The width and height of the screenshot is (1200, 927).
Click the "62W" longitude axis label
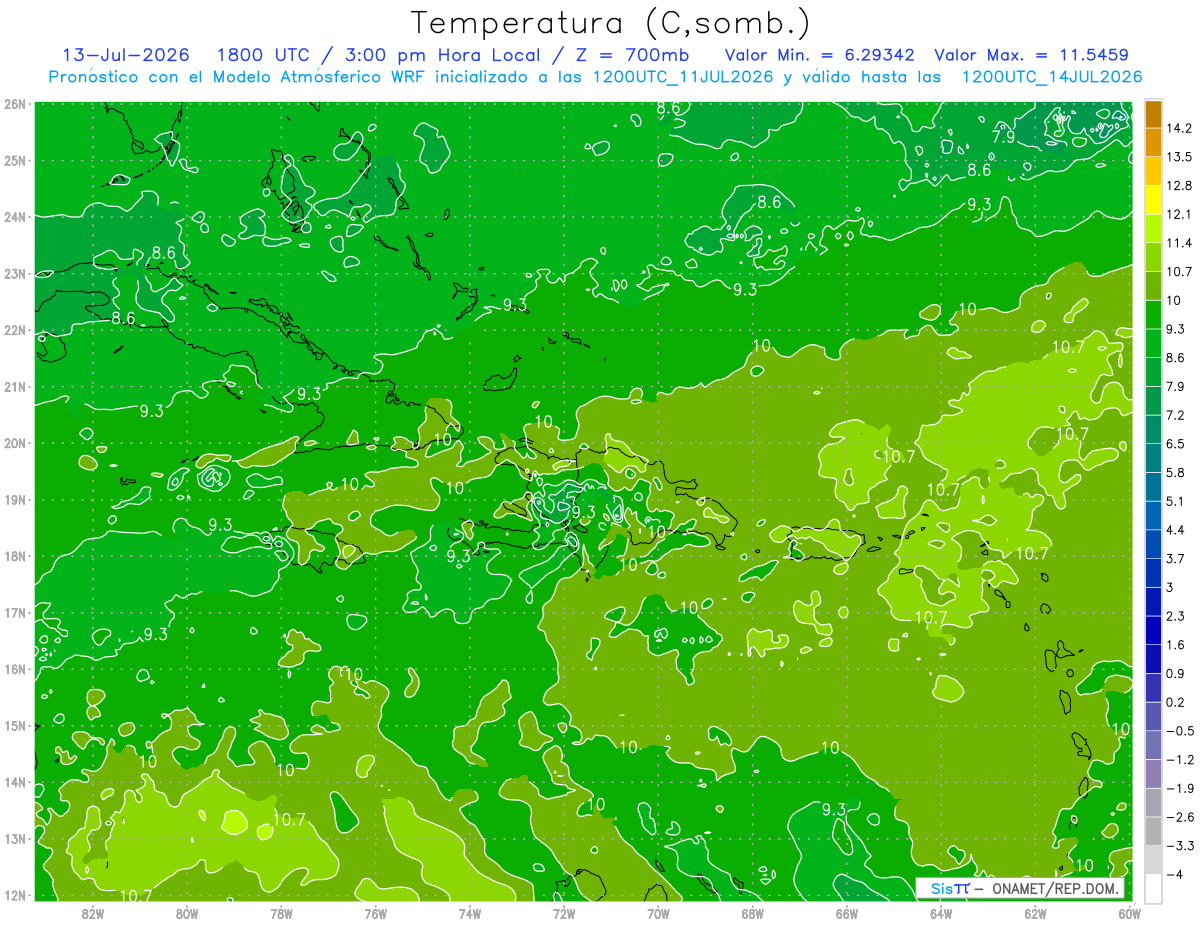(1034, 914)
